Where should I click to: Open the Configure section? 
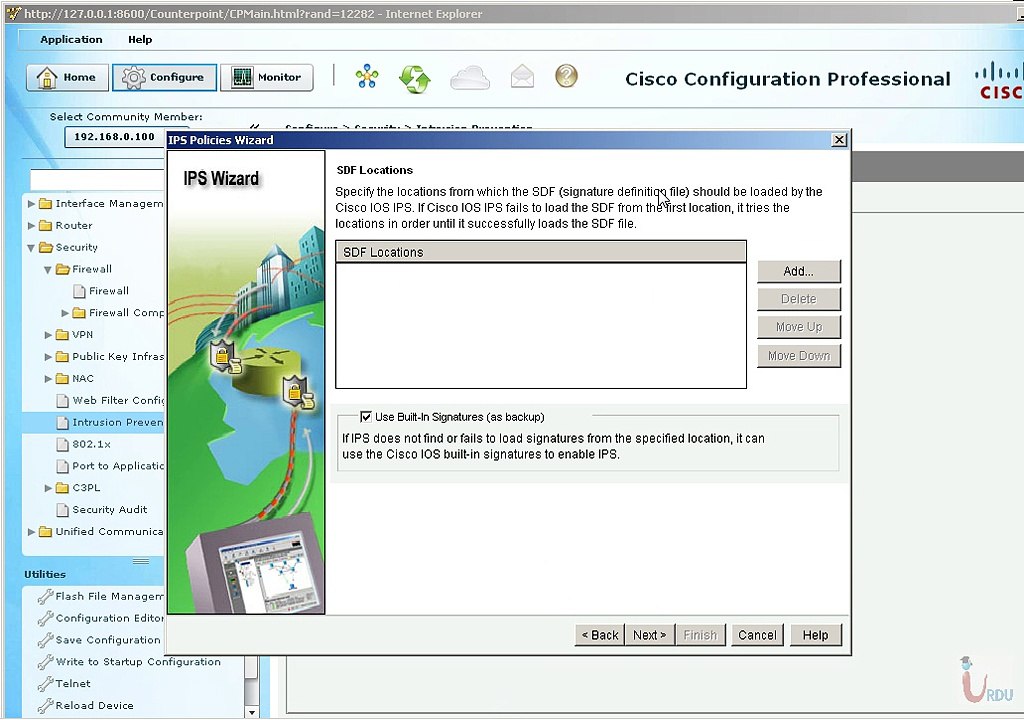(x=164, y=77)
